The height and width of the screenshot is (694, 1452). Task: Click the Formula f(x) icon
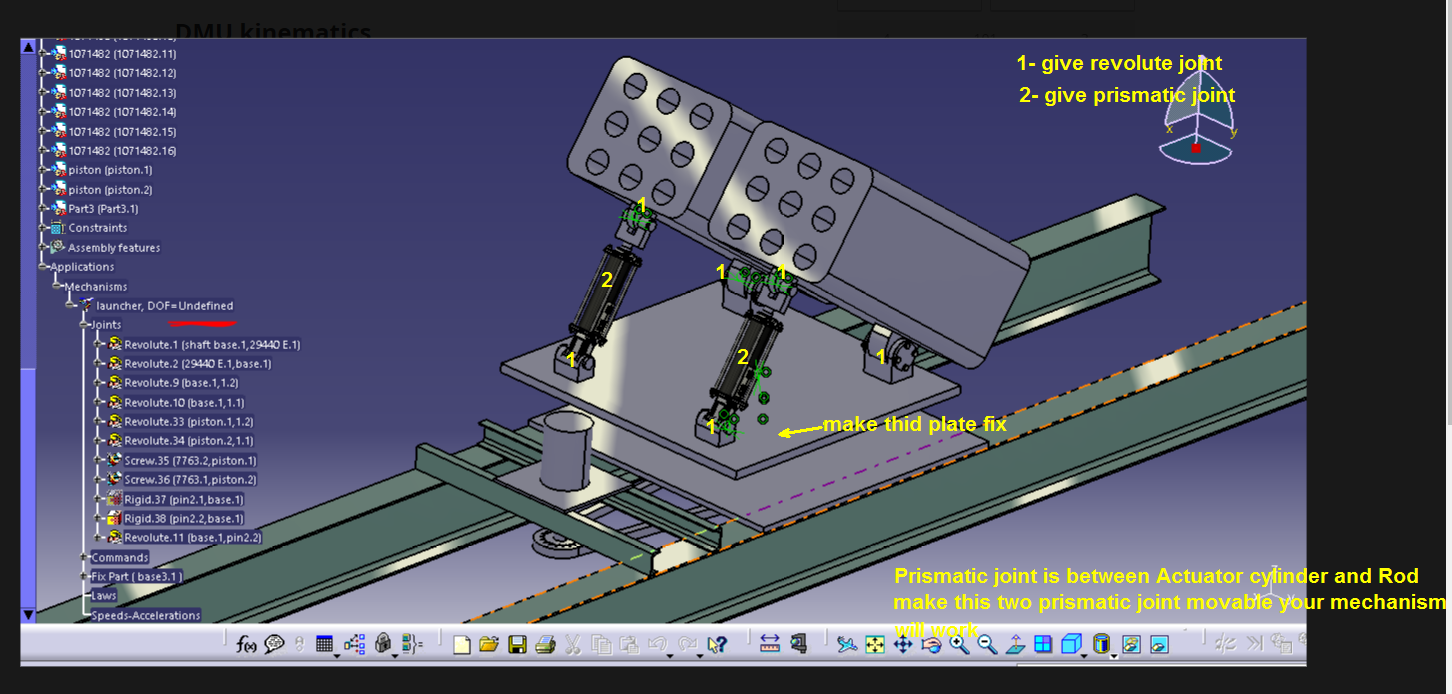[x=246, y=643]
